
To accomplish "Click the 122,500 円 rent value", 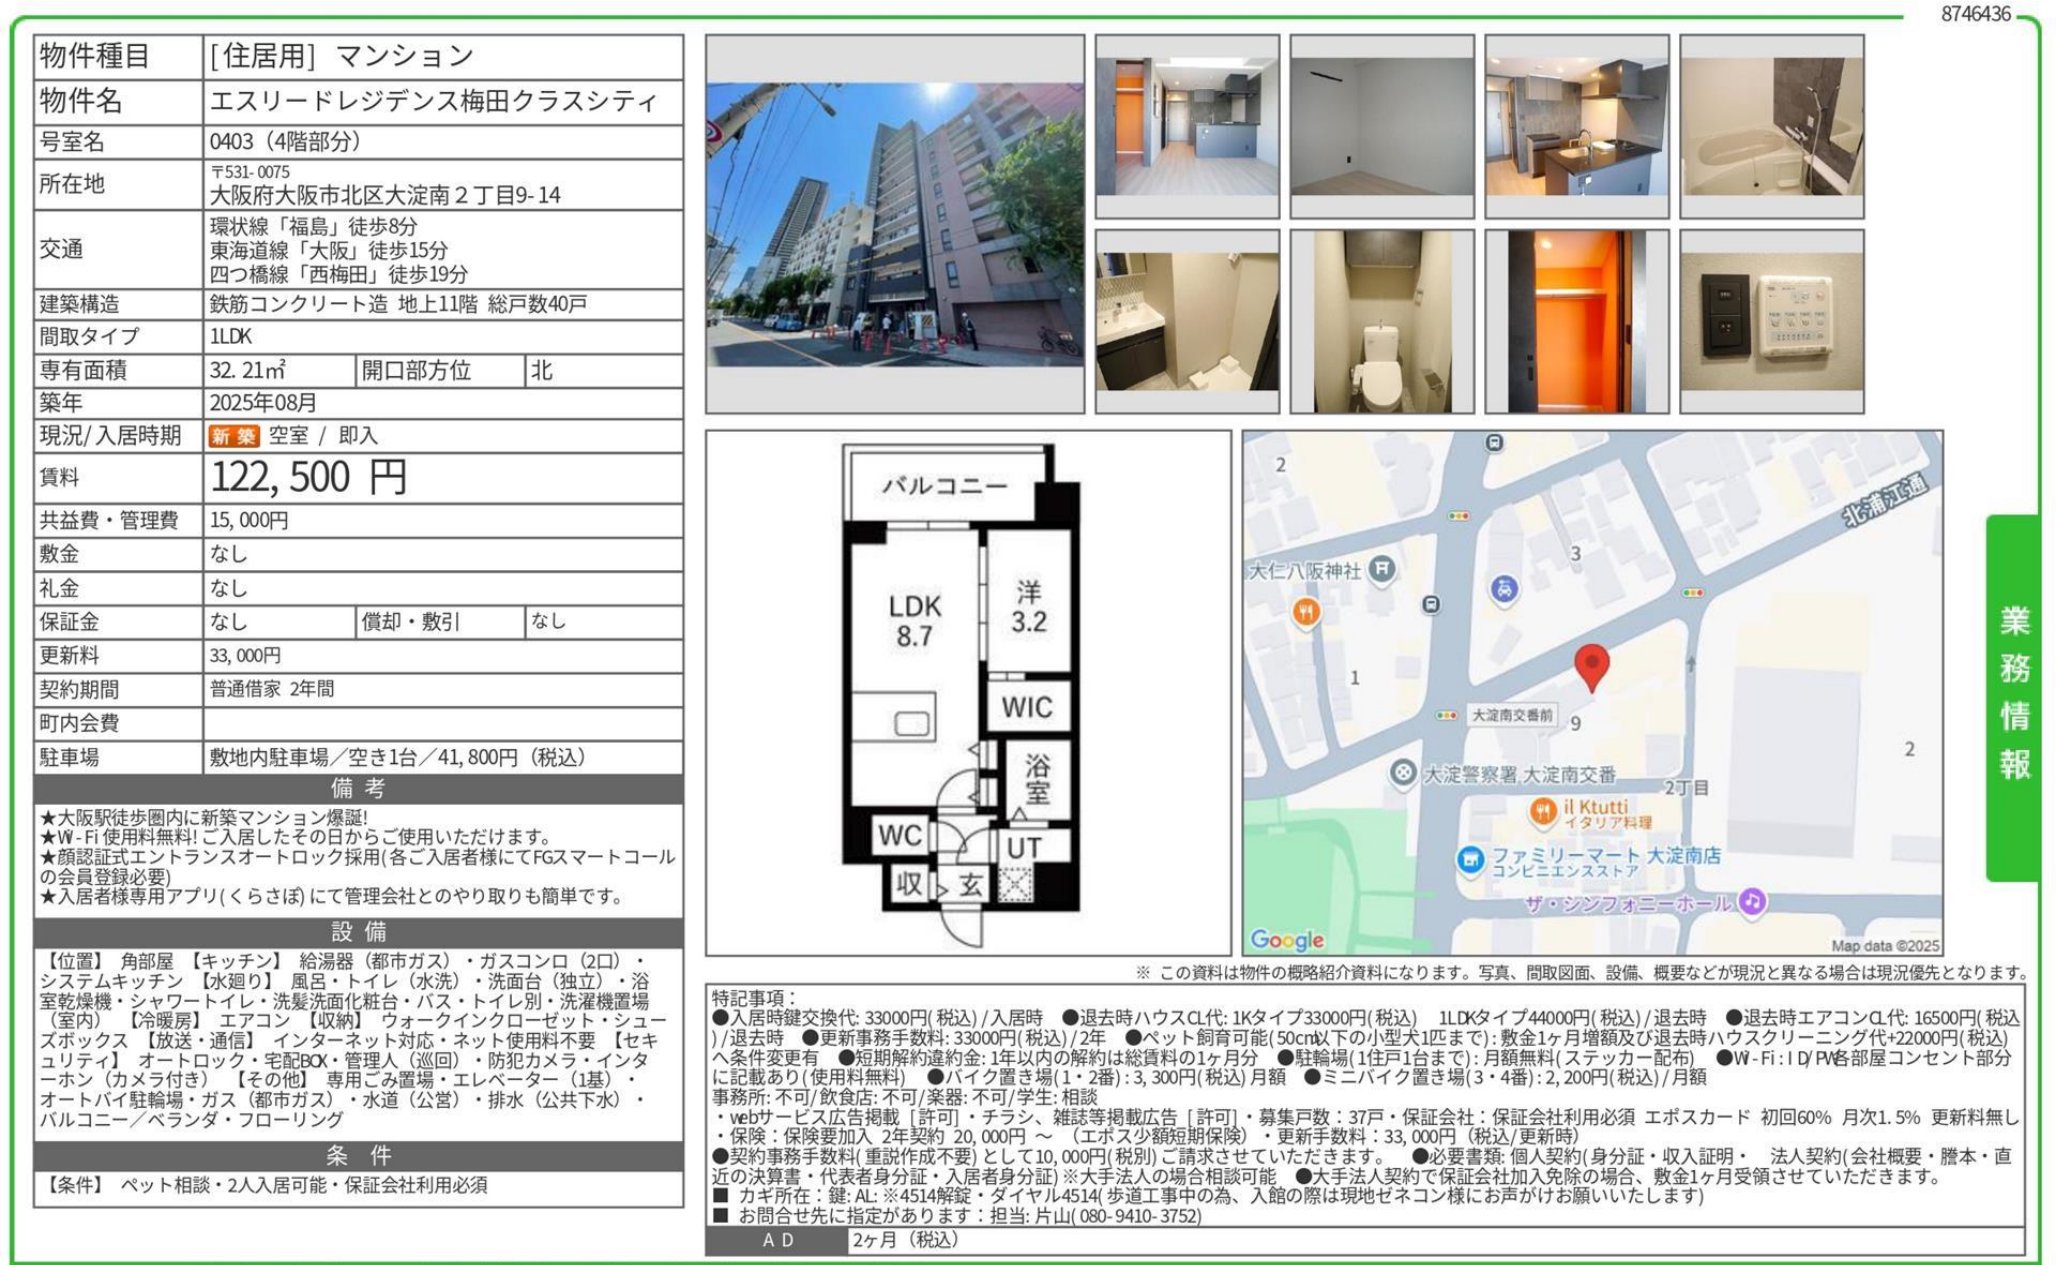I will pyautogui.click(x=308, y=477).
